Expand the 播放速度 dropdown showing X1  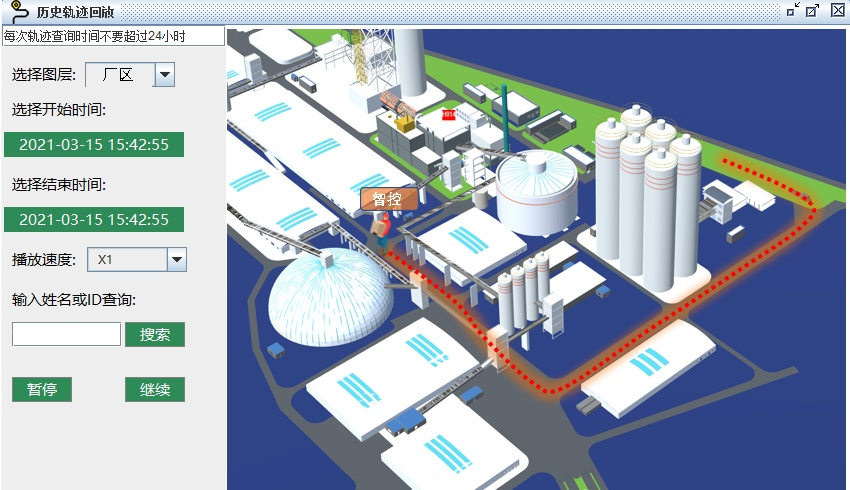[x=176, y=260]
